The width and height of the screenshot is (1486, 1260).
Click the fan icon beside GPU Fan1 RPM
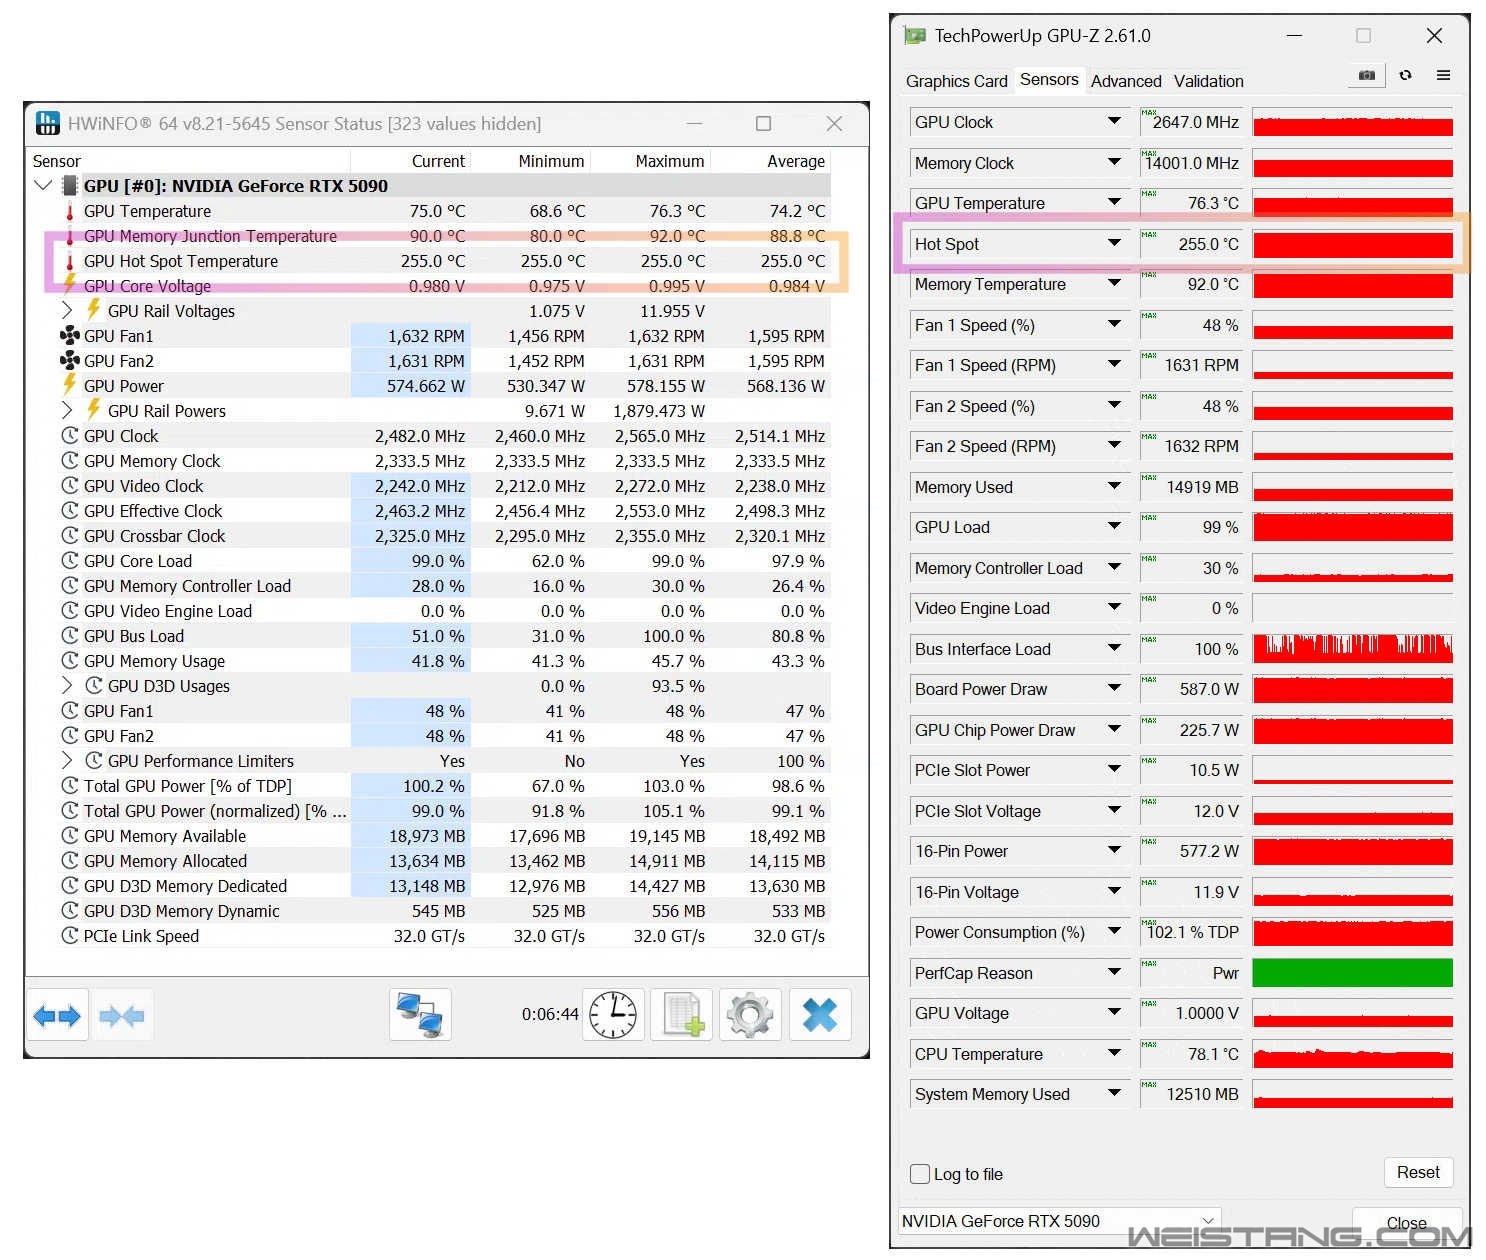[x=70, y=336]
